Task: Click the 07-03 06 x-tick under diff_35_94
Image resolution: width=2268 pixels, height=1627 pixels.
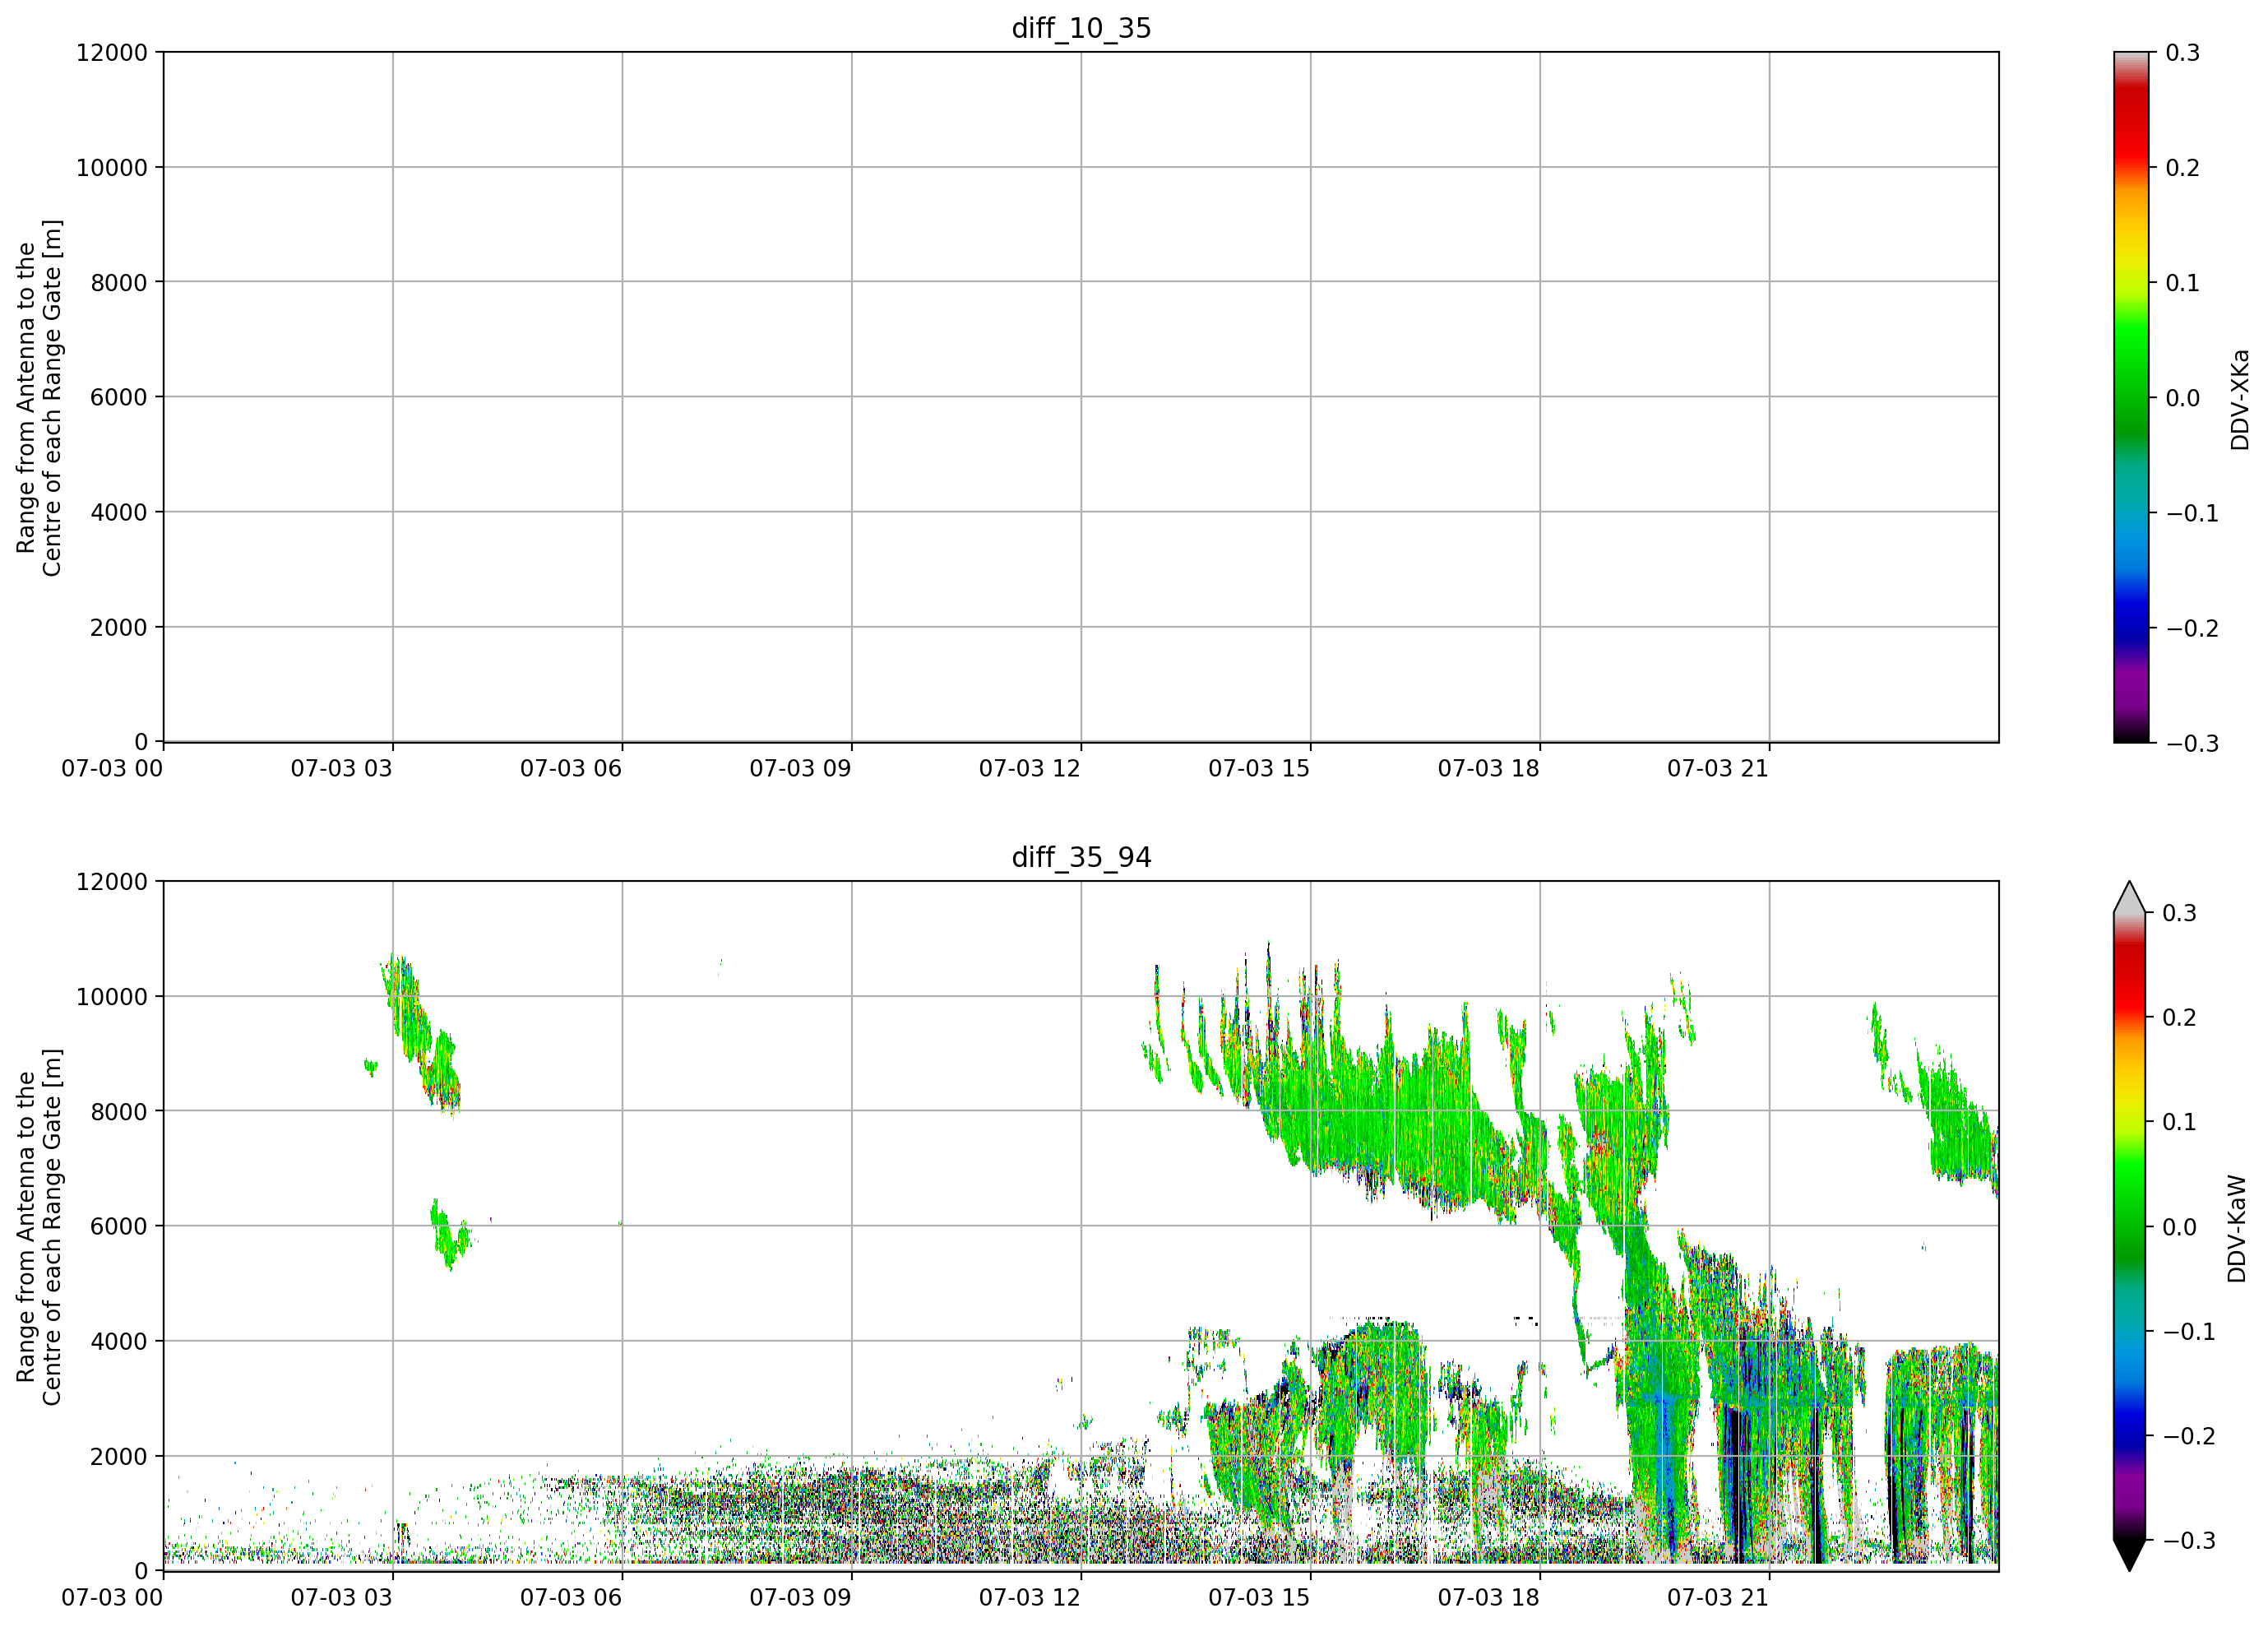Action: [571, 1597]
